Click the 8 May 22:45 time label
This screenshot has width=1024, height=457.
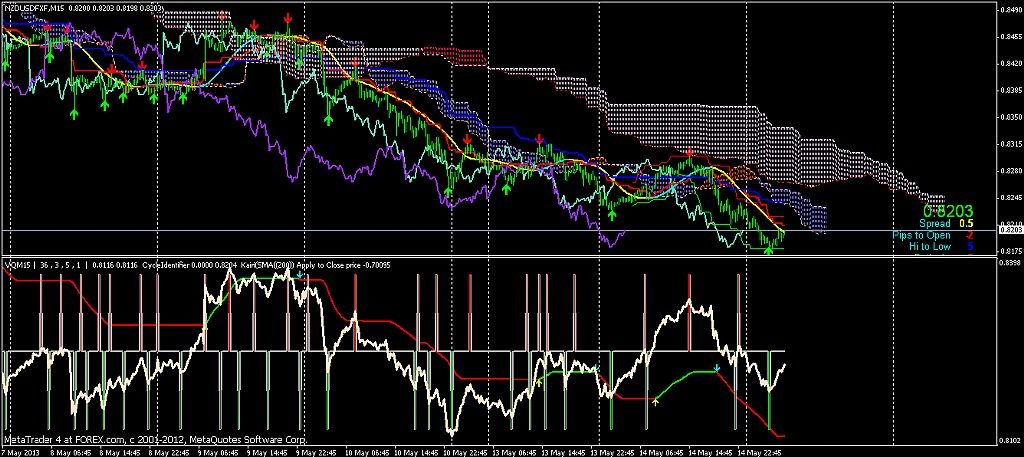(169, 452)
